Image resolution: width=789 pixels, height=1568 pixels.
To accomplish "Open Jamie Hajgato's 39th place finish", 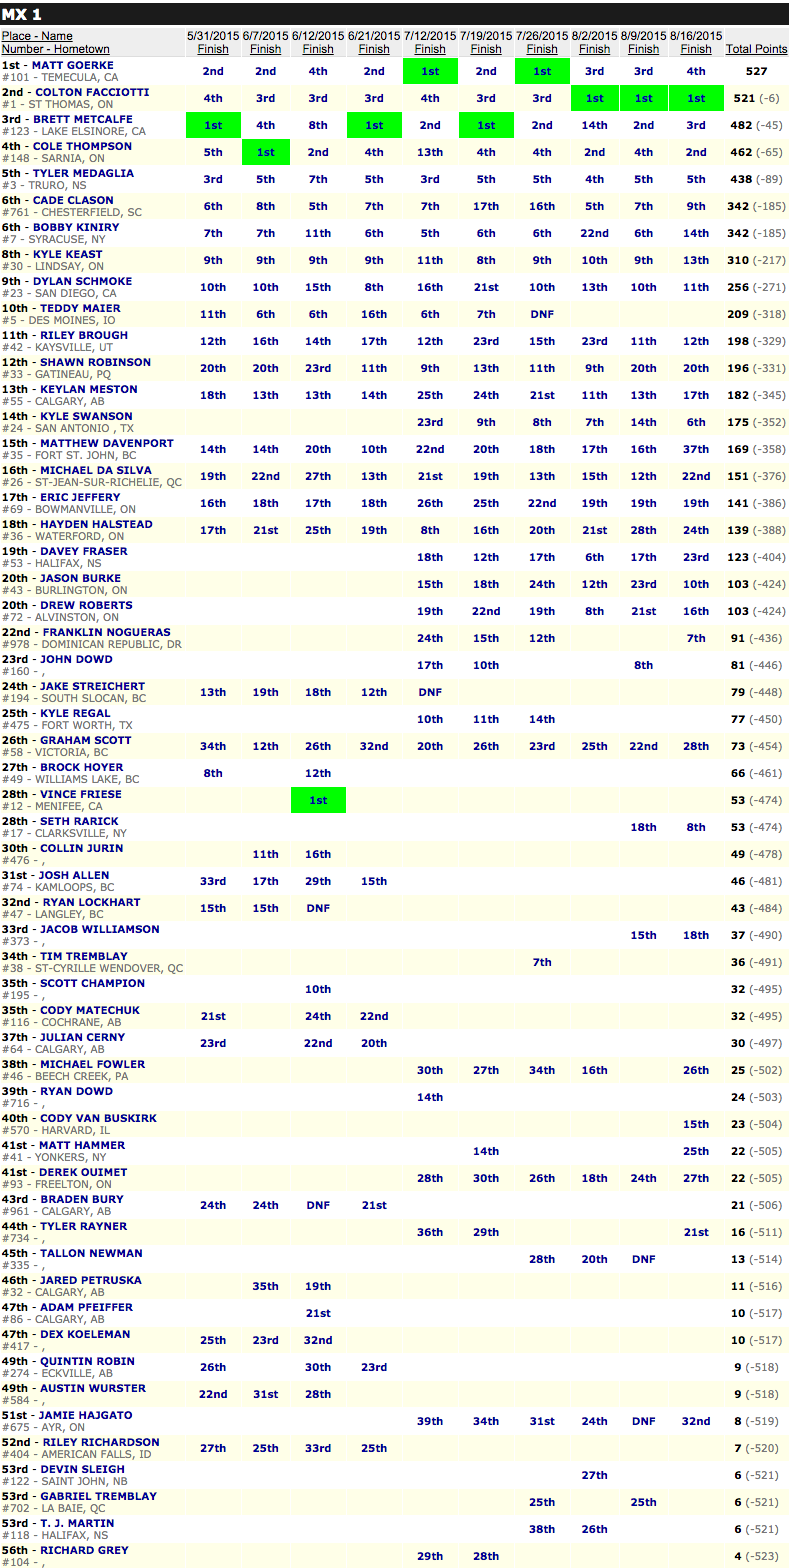I will tap(430, 1421).
